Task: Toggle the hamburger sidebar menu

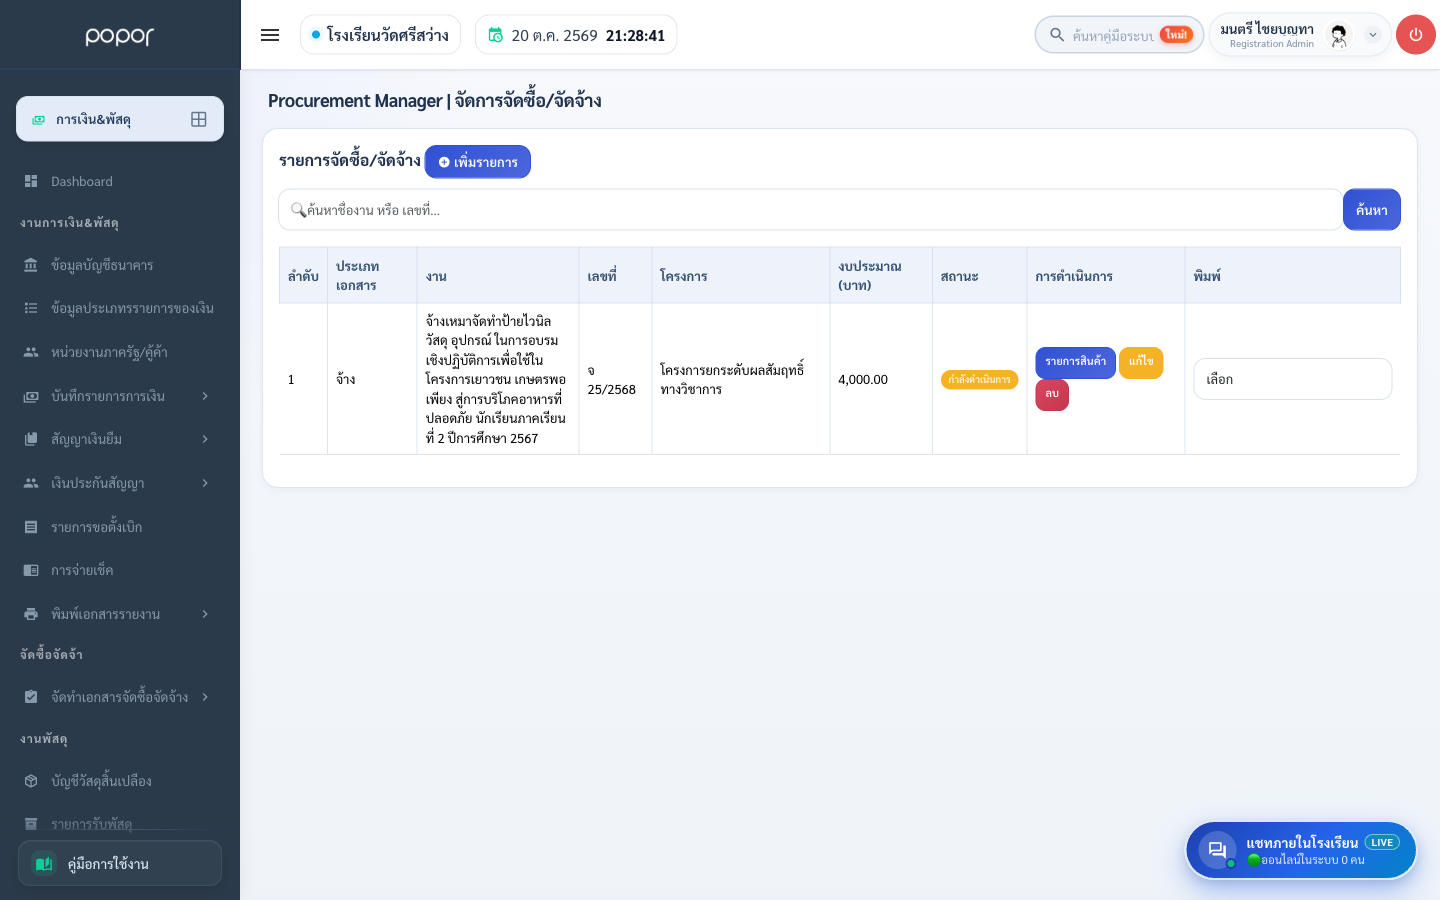Action: point(270,35)
